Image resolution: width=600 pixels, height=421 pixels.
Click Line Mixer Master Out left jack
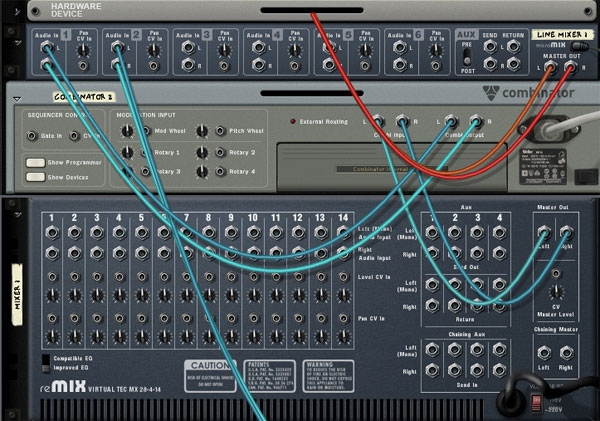tap(550, 69)
